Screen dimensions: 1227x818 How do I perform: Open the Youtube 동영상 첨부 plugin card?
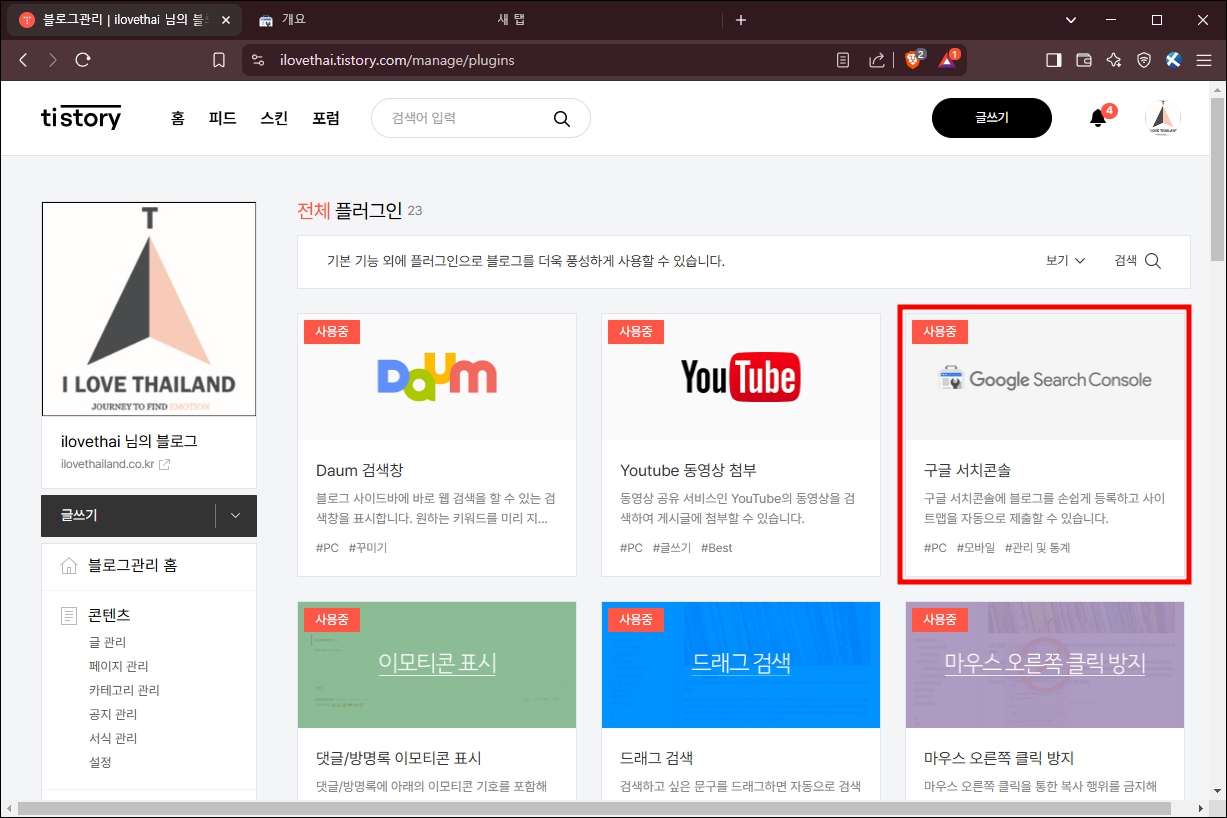pos(741,445)
